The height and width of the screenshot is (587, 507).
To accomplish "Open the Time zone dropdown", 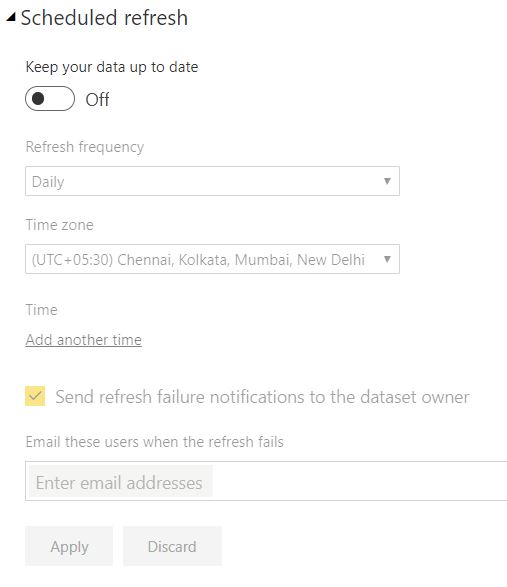I will [x=212, y=259].
